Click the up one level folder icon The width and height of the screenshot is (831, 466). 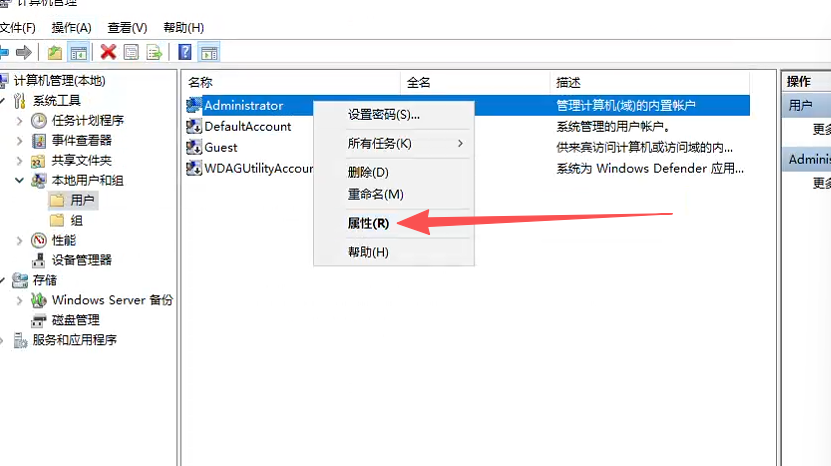[54, 52]
